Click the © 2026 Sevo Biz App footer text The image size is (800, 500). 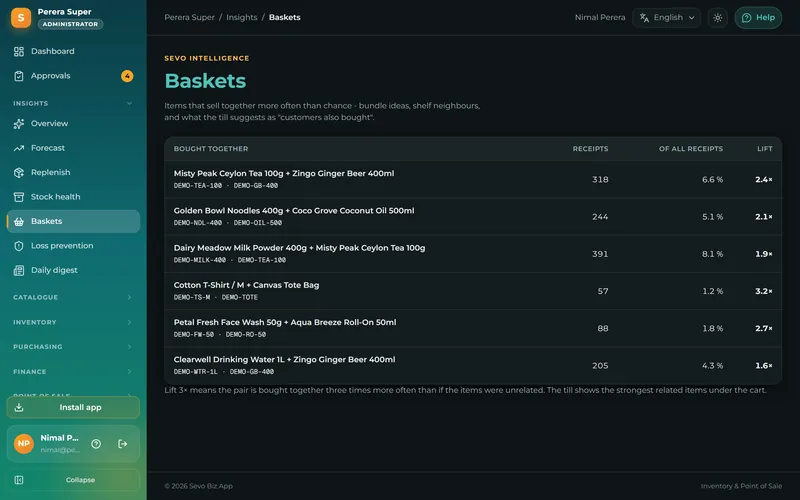tap(198, 486)
